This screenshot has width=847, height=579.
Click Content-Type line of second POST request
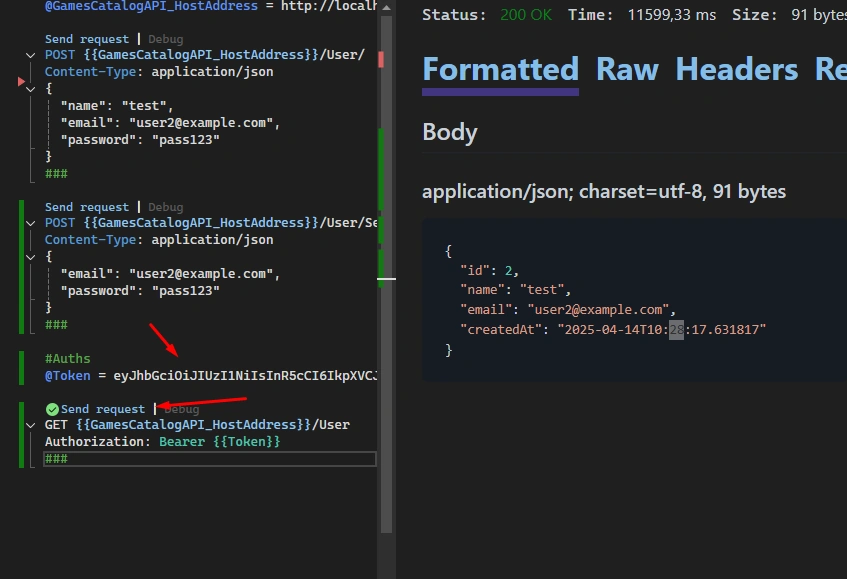(159, 240)
